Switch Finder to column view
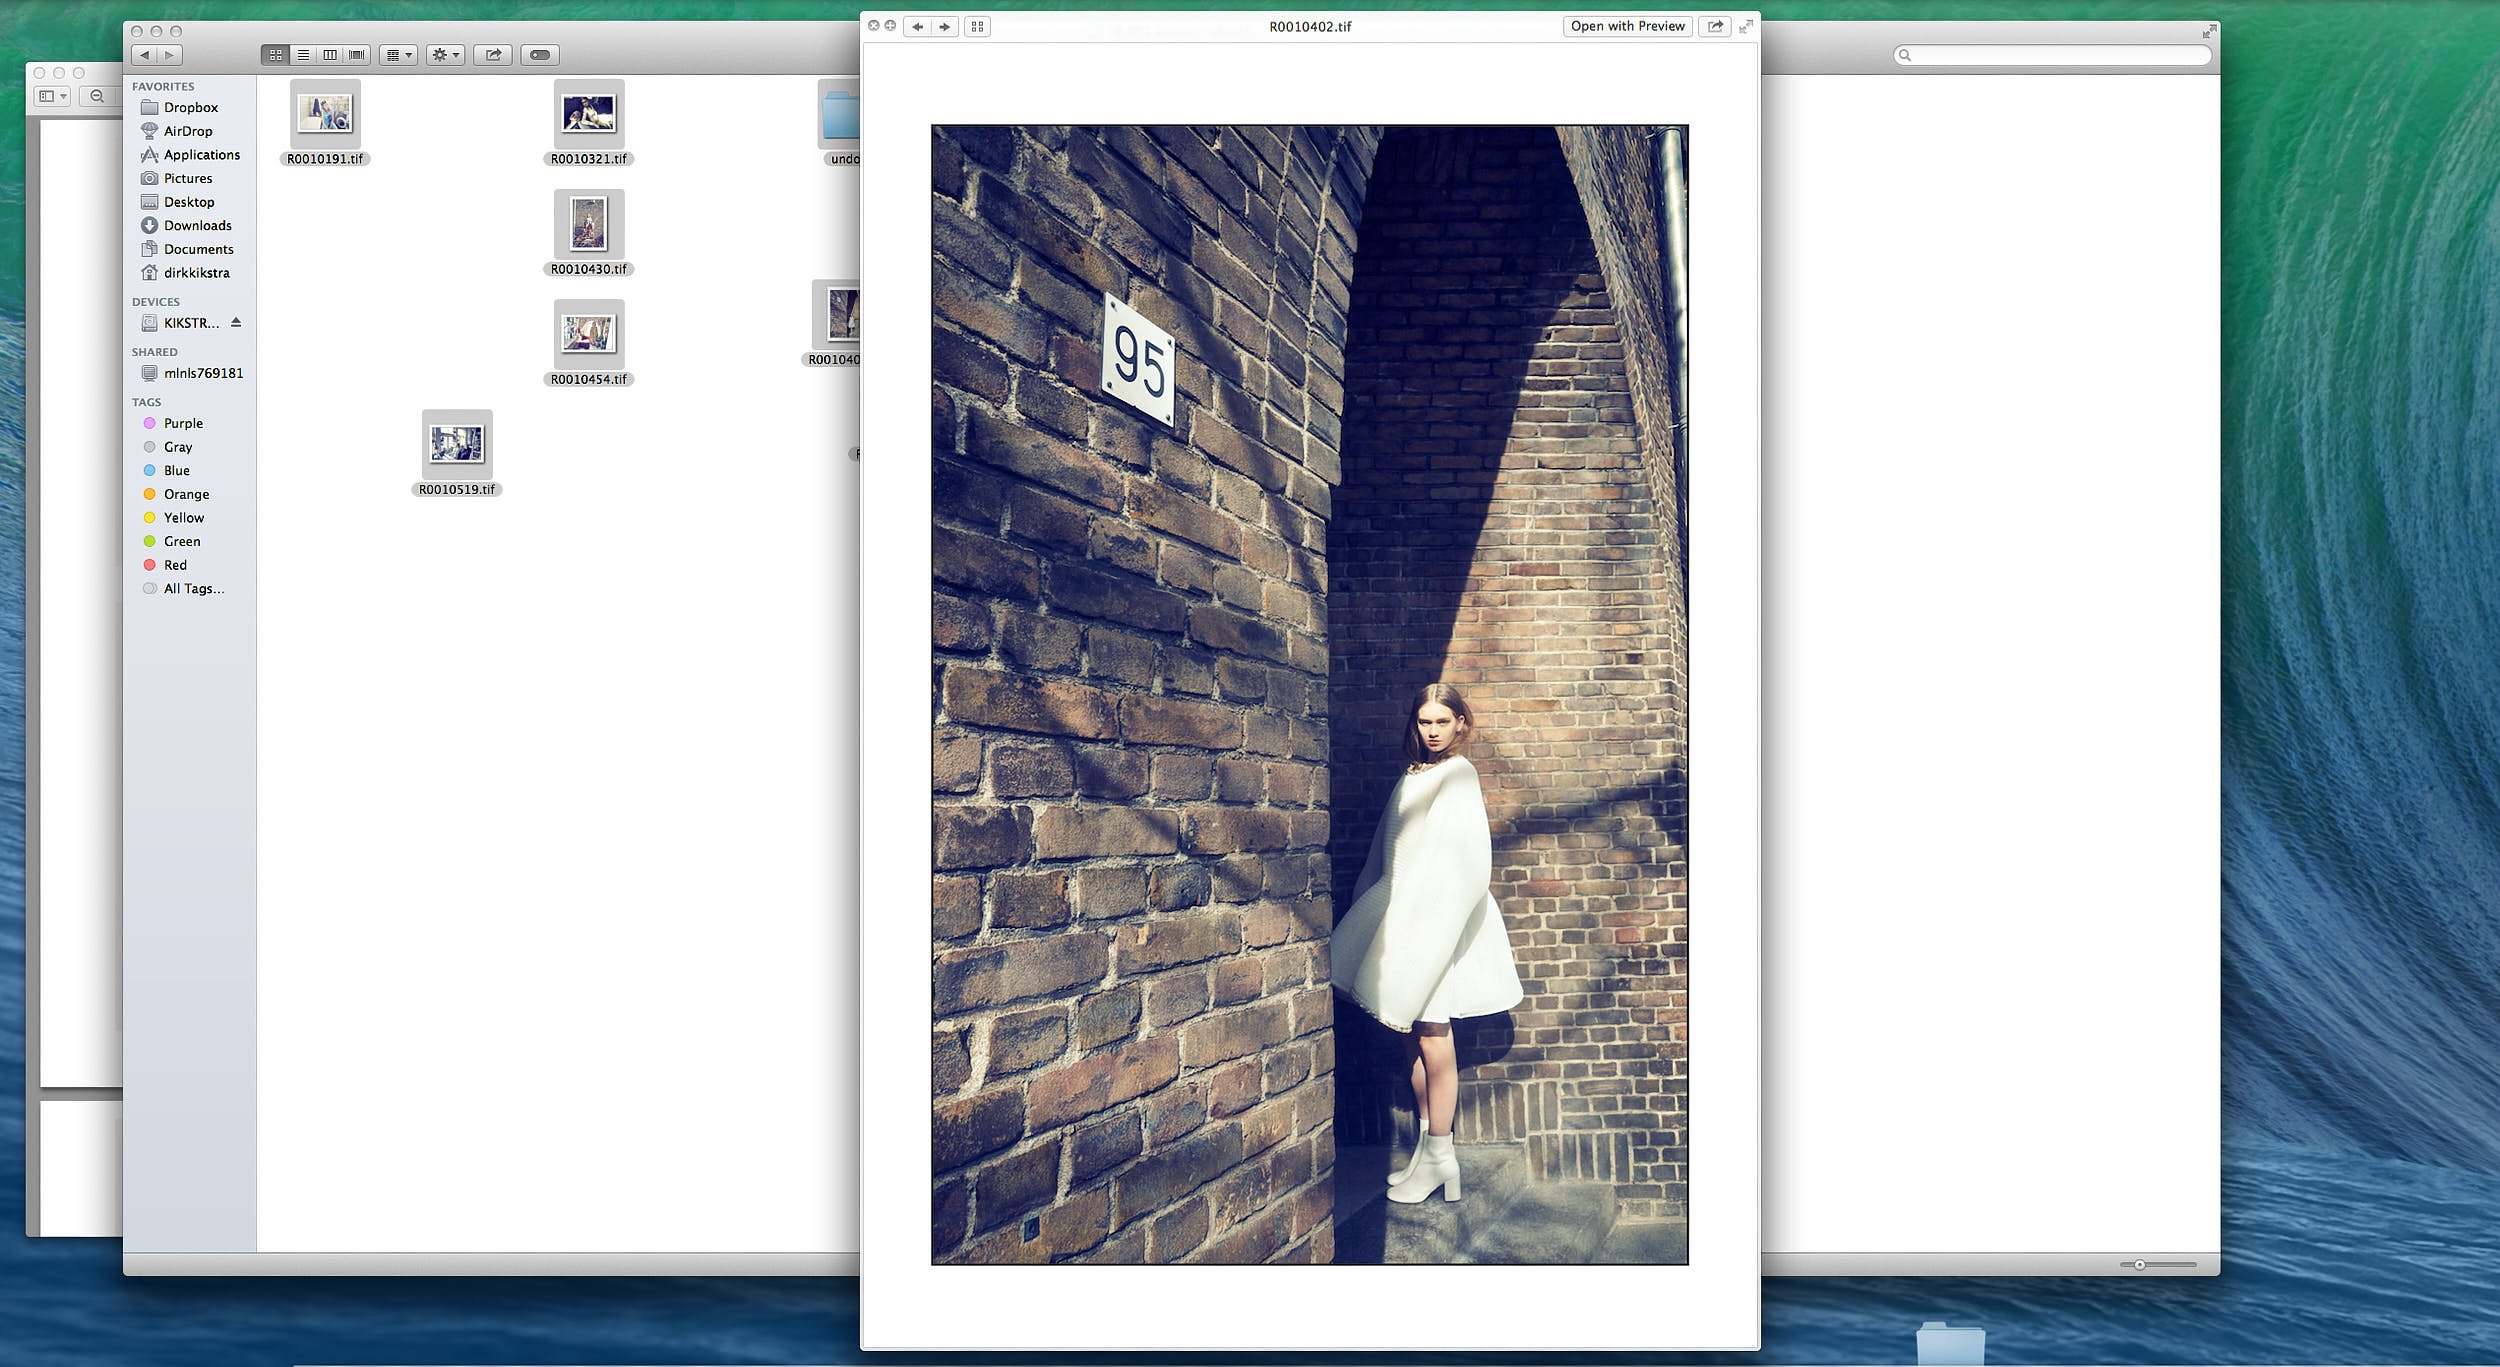The height and width of the screenshot is (1367, 2500). point(330,55)
